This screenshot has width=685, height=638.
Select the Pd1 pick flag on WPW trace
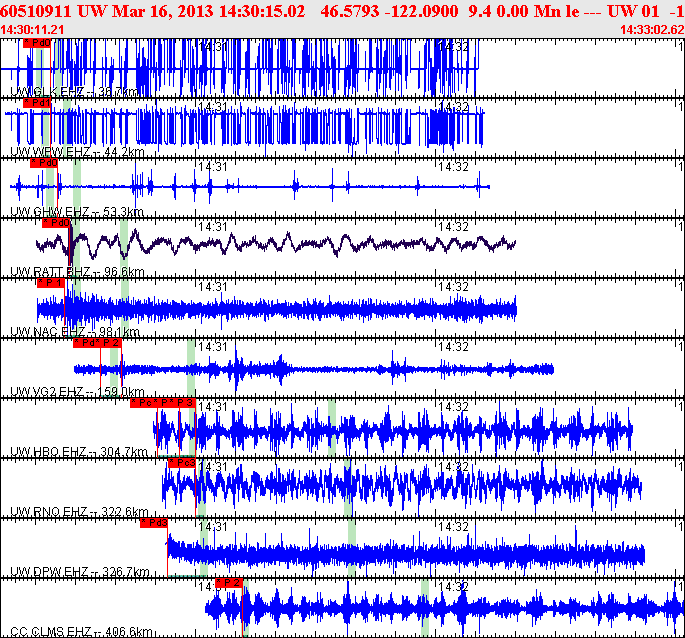click(x=37, y=103)
